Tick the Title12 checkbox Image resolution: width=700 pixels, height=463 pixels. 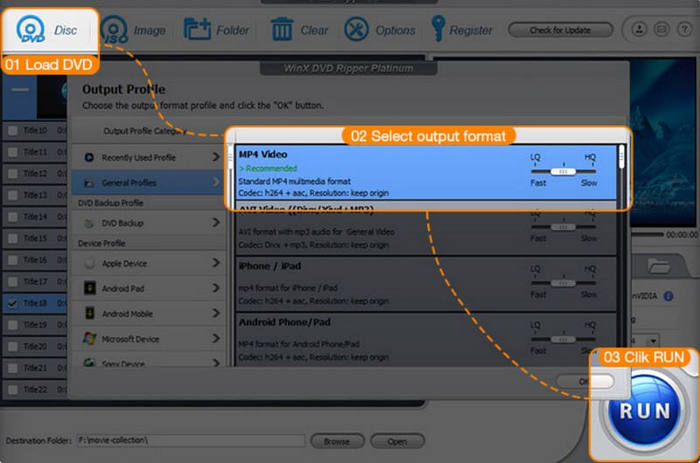(12, 173)
